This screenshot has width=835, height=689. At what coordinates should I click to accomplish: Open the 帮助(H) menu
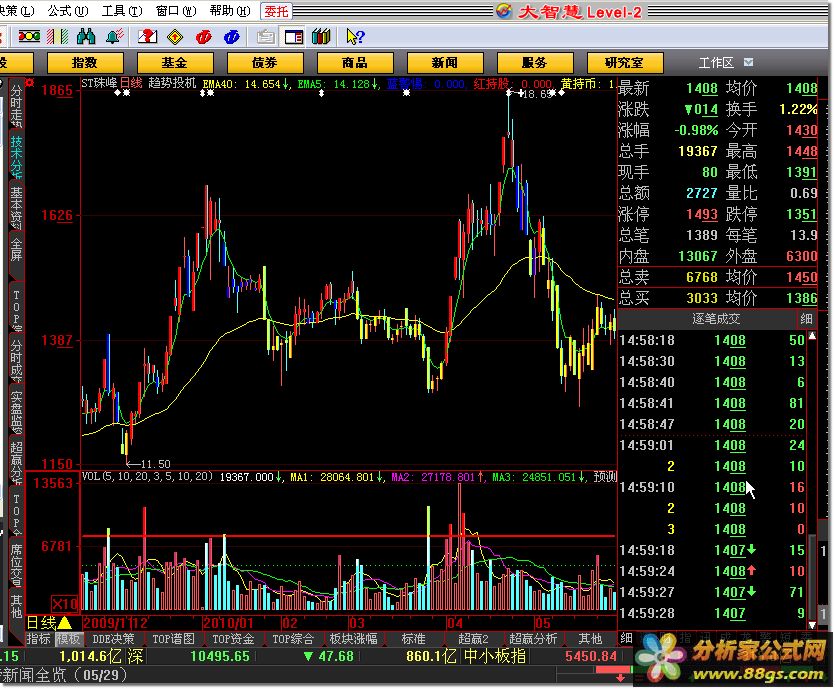pyautogui.click(x=229, y=11)
